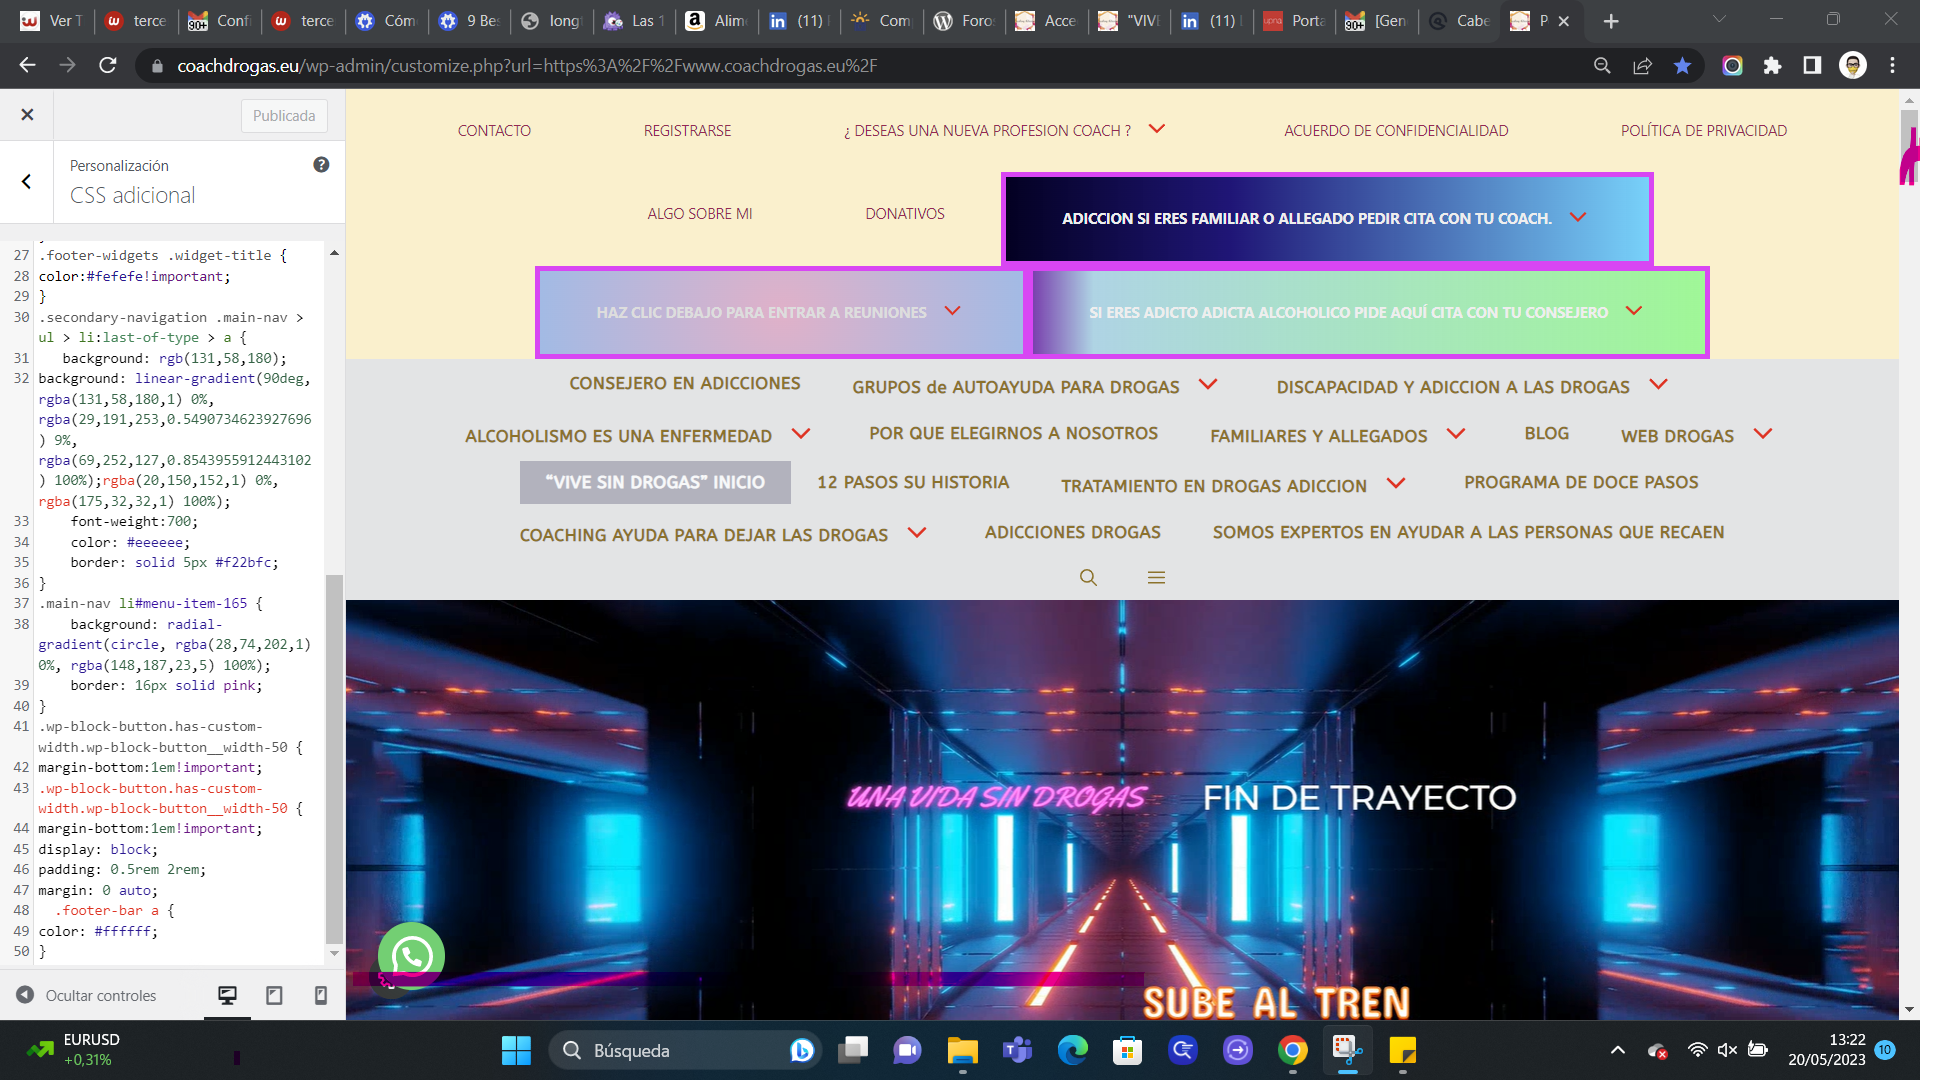Expand ADICCION SI ERES FAMILIAR dropdown arrow
Image resolution: width=1951 pixels, height=1080 pixels.
coord(1578,217)
